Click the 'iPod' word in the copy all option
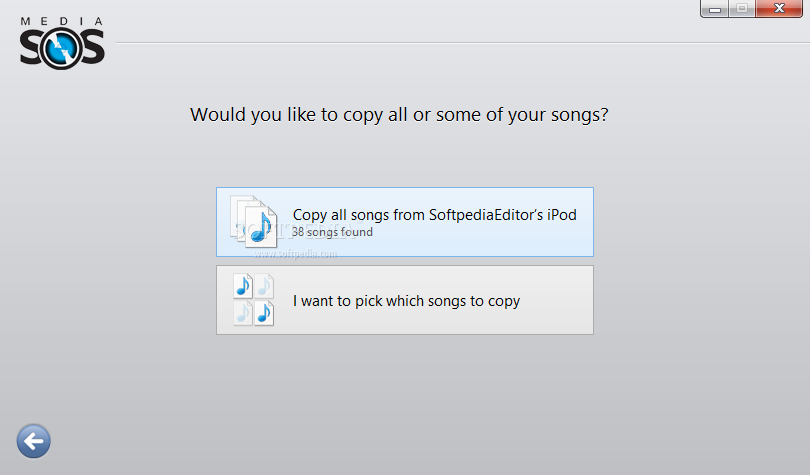 [x=562, y=215]
